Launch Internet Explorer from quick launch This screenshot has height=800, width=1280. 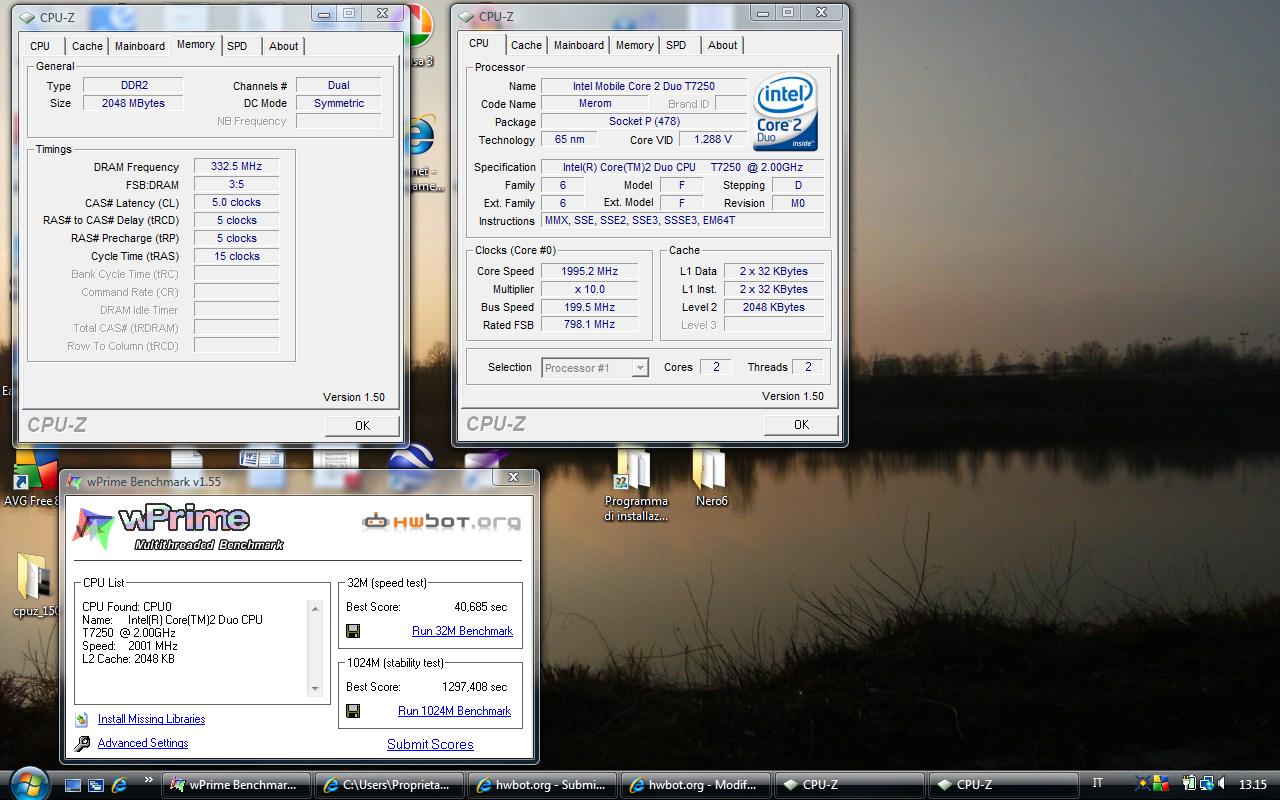(x=119, y=785)
